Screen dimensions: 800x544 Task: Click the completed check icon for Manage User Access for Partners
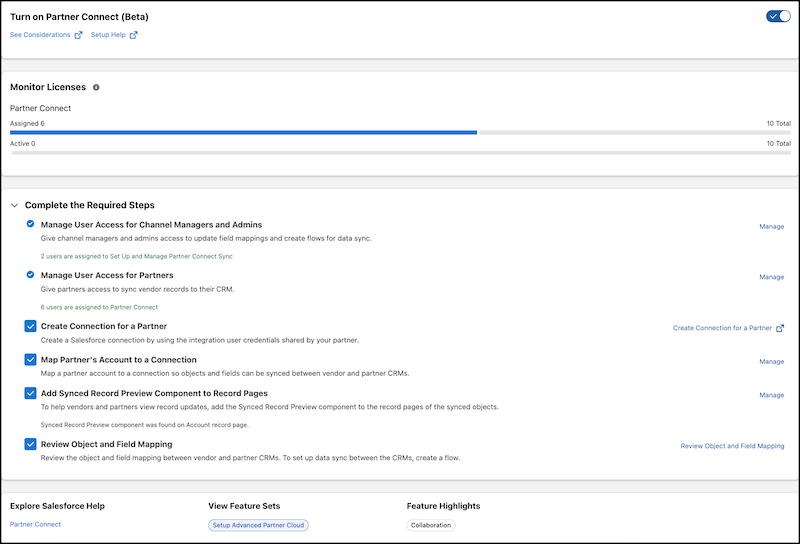click(30, 275)
